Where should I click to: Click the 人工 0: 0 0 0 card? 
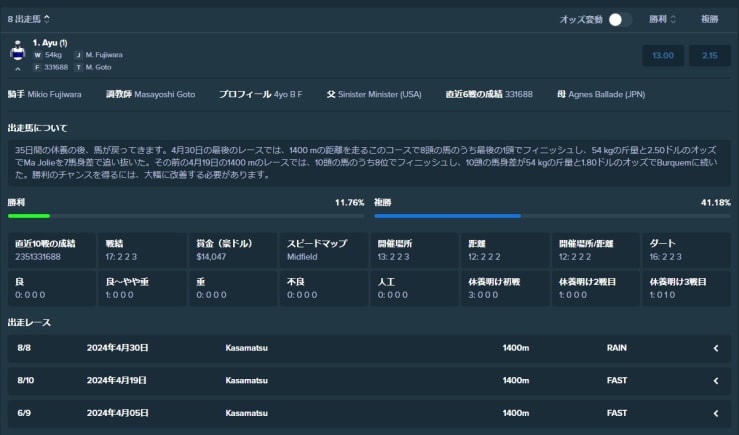[414, 288]
